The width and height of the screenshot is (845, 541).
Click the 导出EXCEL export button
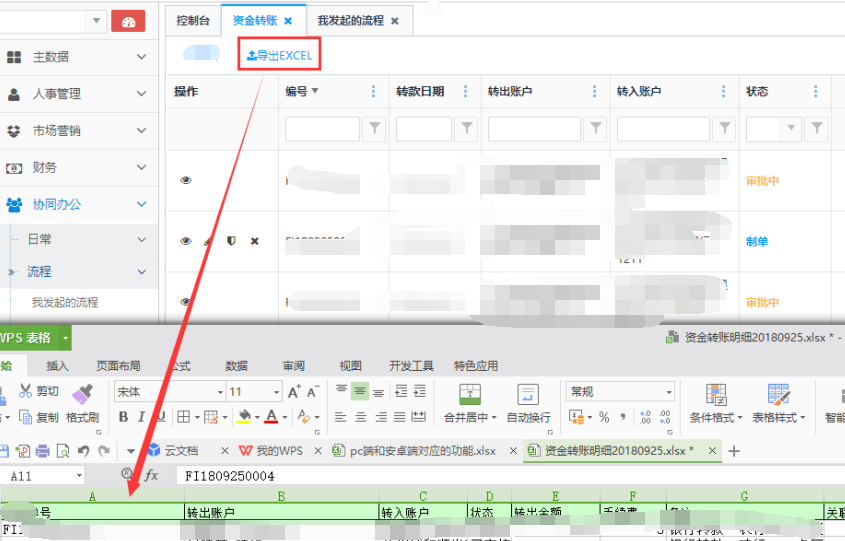[280, 56]
